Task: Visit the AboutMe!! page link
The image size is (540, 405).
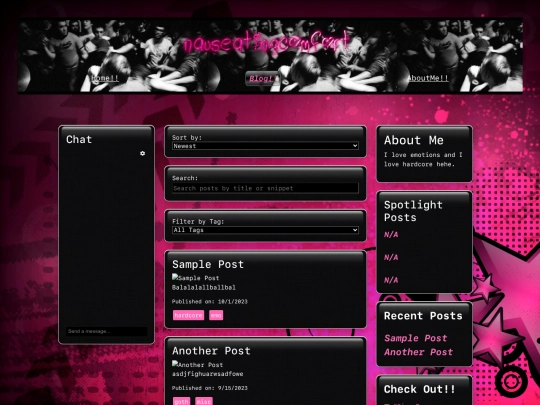Action: [428, 78]
